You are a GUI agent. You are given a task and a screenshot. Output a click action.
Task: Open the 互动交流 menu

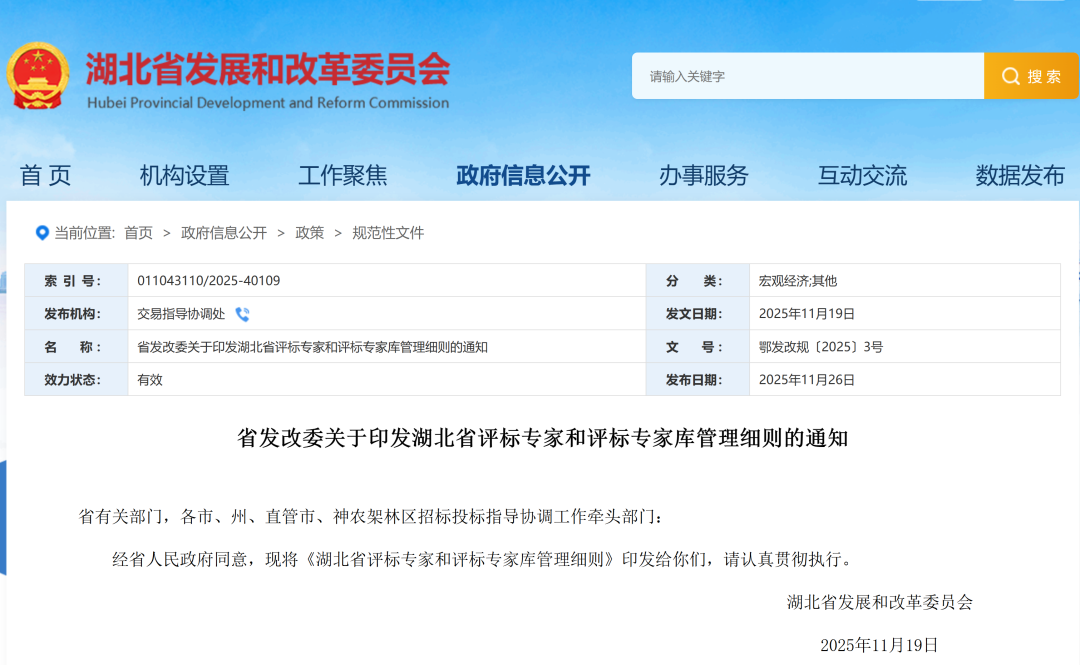click(862, 174)
